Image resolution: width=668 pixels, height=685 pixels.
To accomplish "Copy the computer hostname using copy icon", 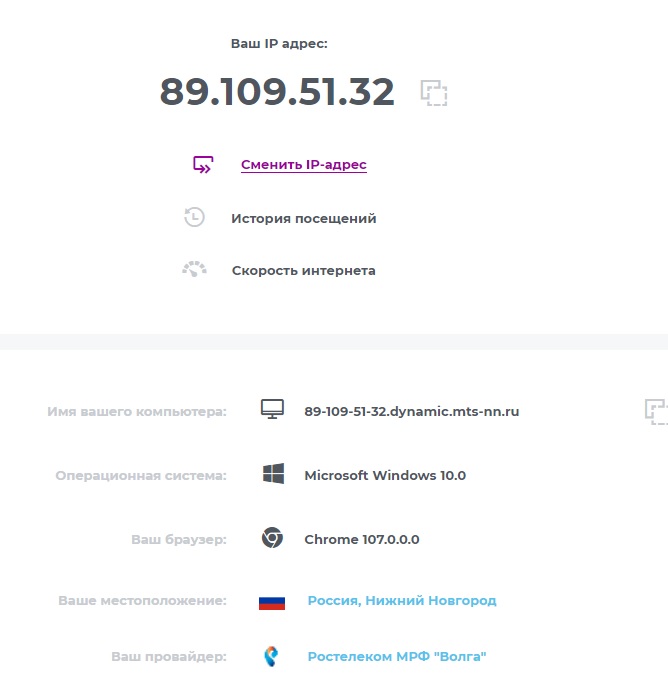I will click(x=656, y=411).
